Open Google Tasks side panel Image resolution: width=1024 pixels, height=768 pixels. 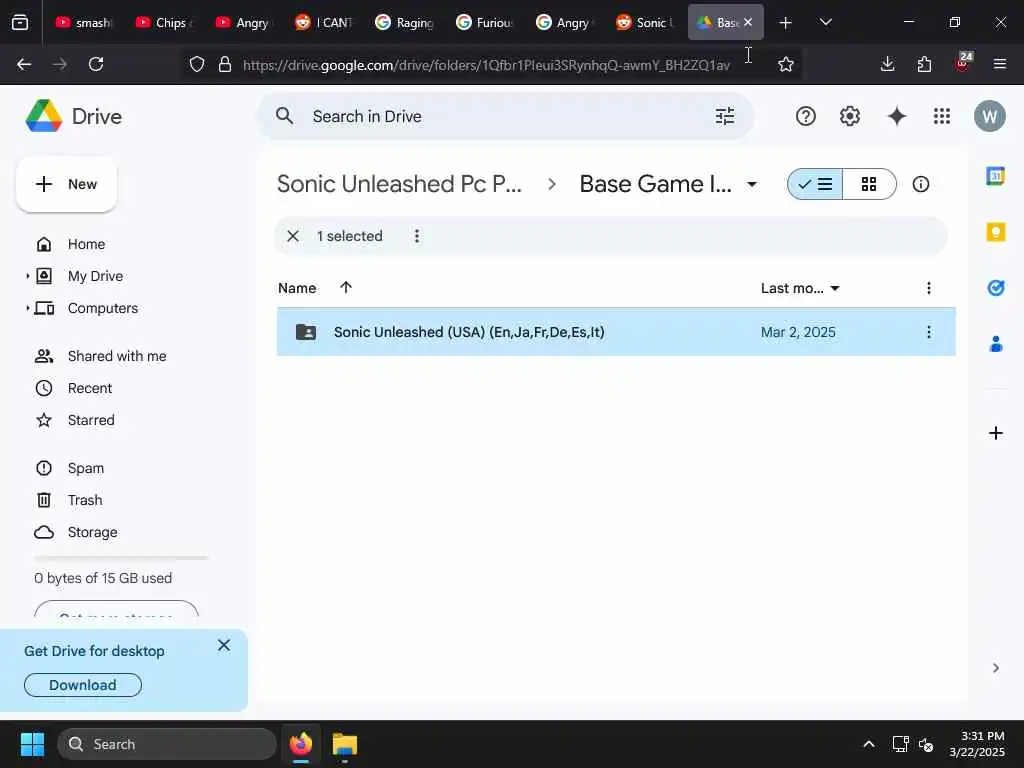[x=995, y=287]
